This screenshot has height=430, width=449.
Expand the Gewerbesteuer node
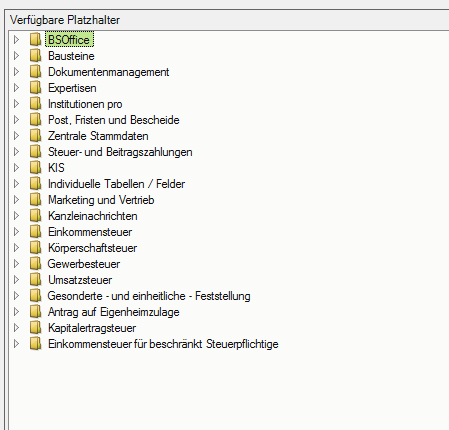point(16,264)
